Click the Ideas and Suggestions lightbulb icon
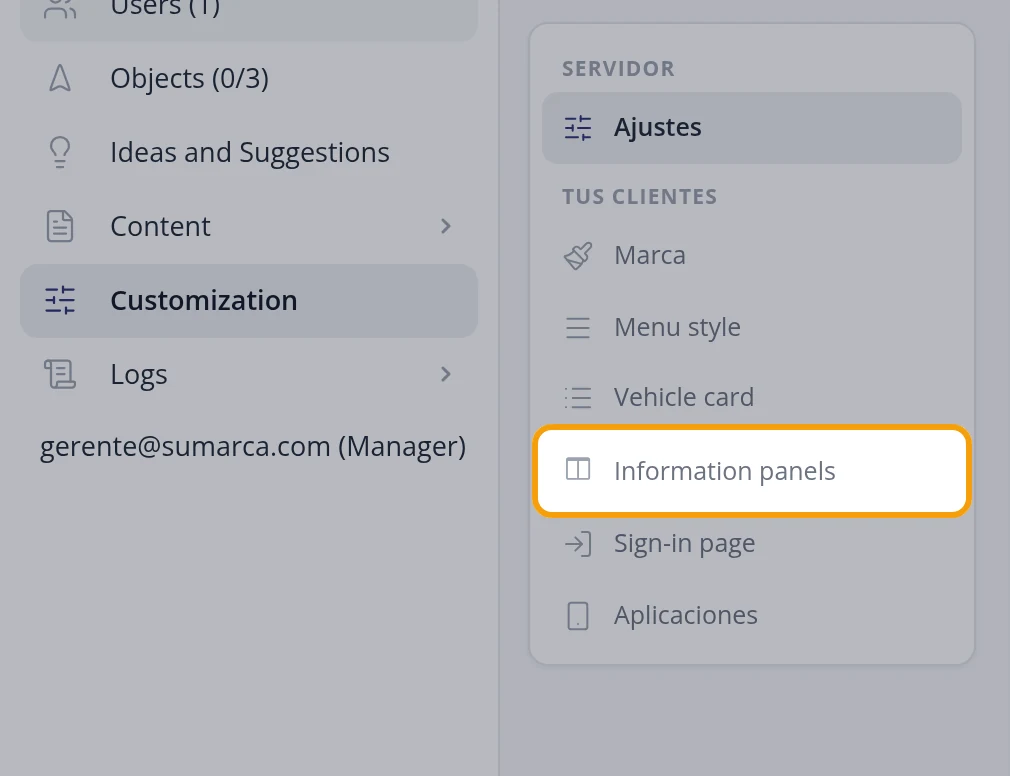Image resolution: width=1010 pixels, height=776 pixels. [x=60, y=153]
